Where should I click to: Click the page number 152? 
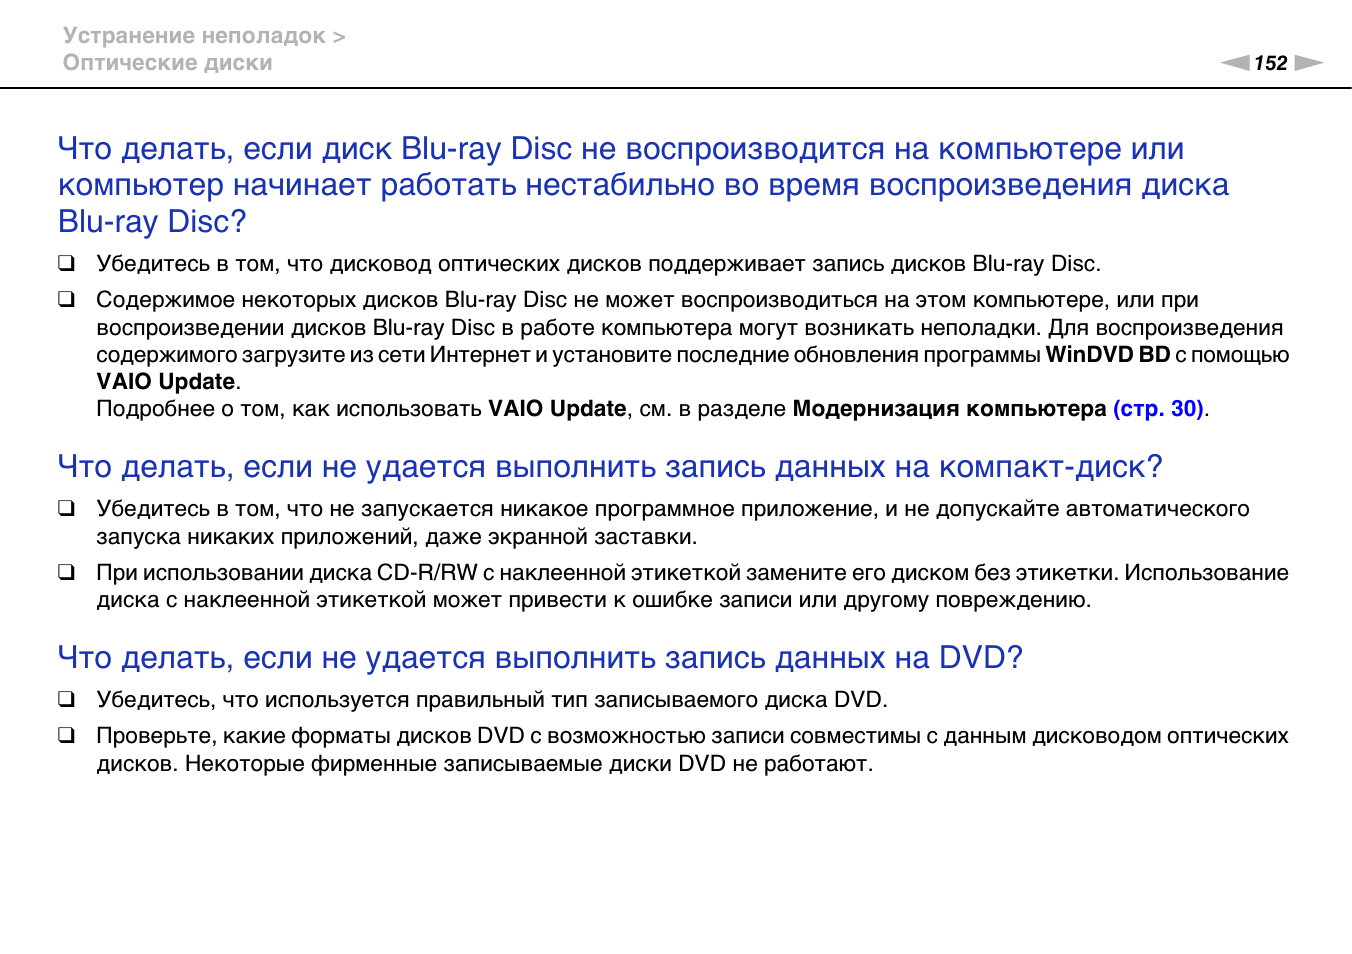(x=1270, y=63)
